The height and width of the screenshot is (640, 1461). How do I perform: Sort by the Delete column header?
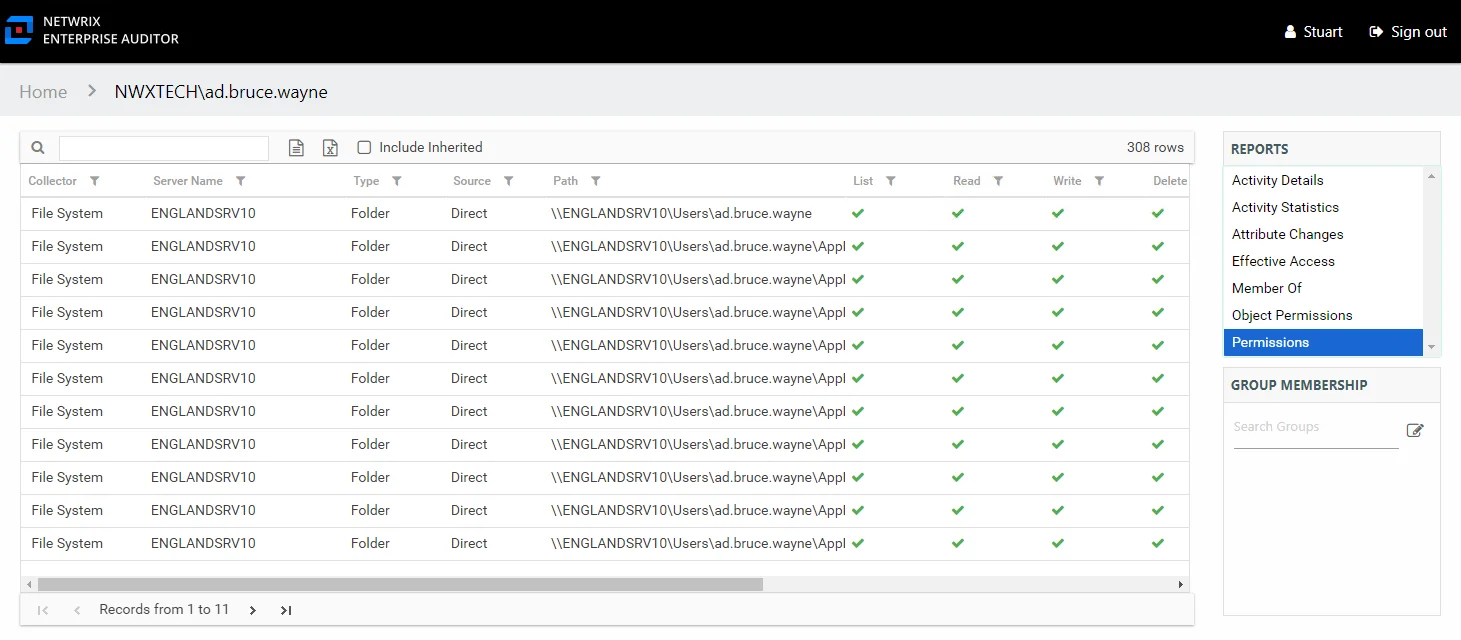coord(1170,181)
